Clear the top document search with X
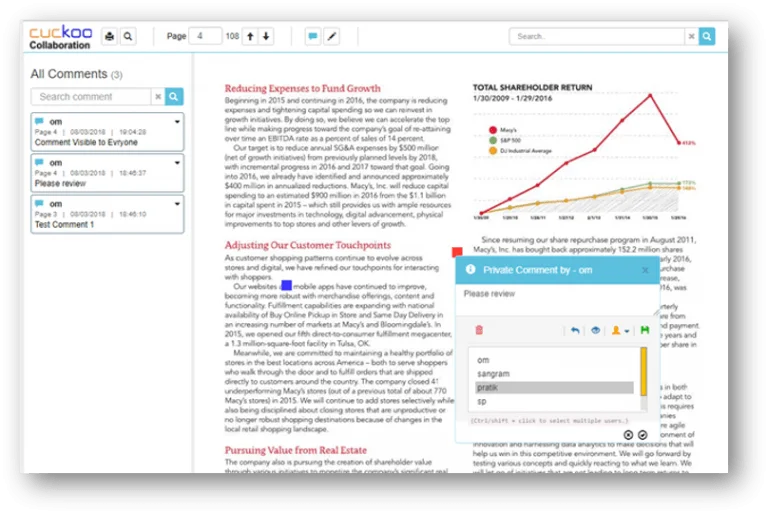This screenshot has height=513, width=768. coord(691,36)
